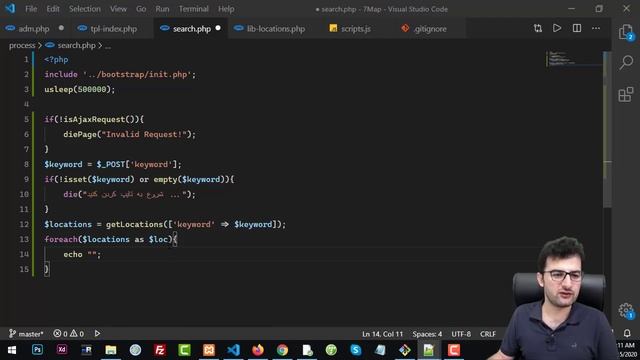Viewport: 640px width, 360px height.
Task: Open the Edit menu
Action: pos(53,9)
